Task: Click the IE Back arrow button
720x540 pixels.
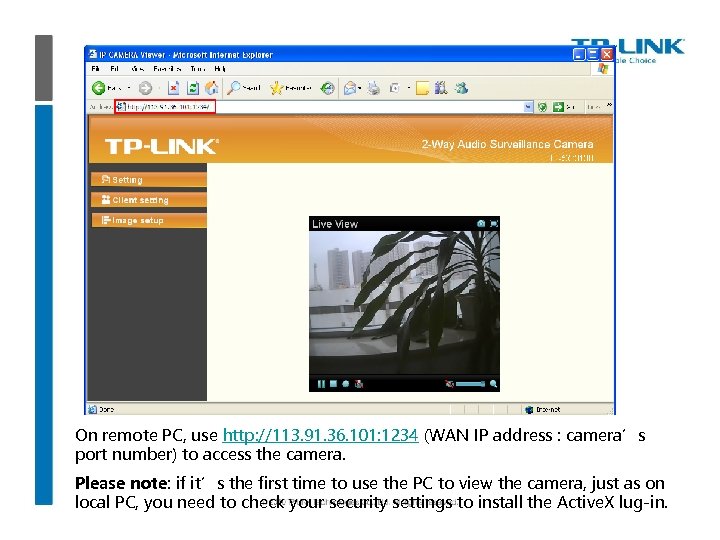Action: pos(98,88)
